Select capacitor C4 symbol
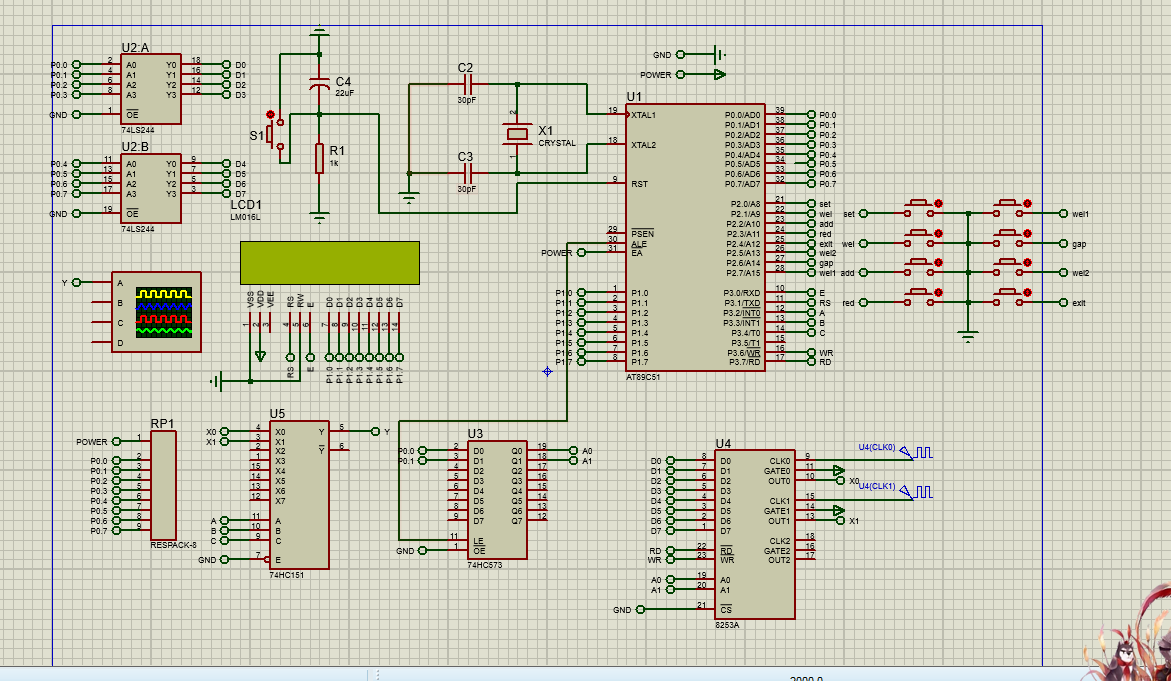 (x=320, y=84)
